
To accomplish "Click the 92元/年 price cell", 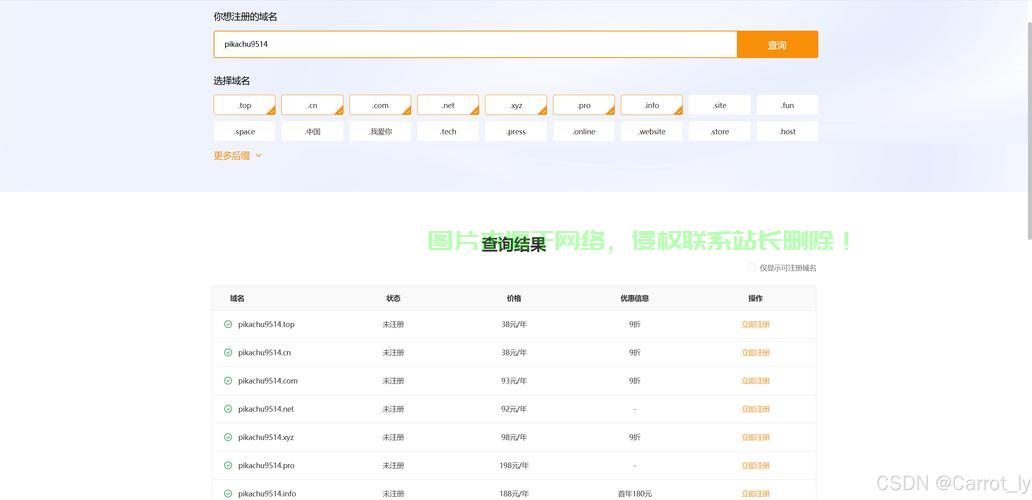I will coord(514,409).
